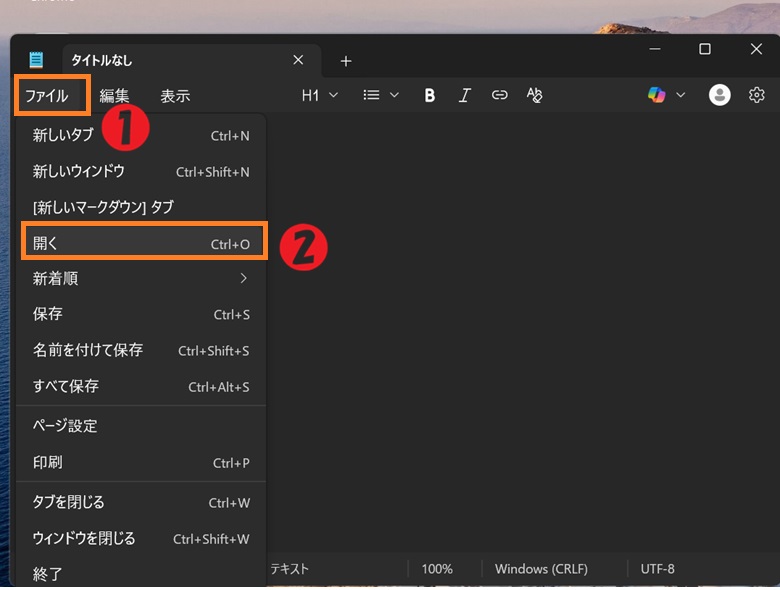This screenshot has height=590, width=780.
Task: Choose 保存 menu item
Action: tap(141, 314)
